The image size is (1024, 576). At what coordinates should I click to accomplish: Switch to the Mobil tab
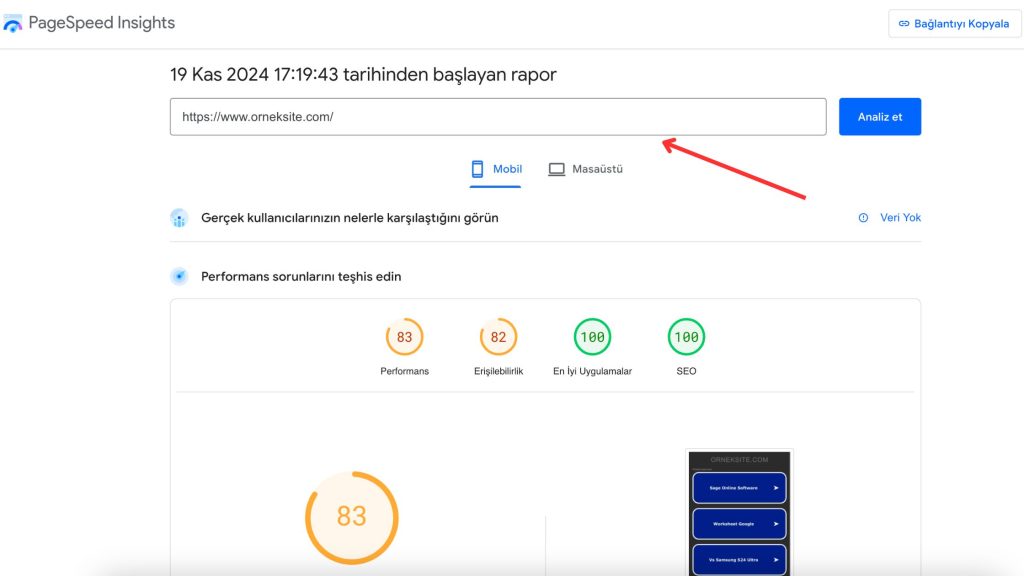tap(496, 169)
